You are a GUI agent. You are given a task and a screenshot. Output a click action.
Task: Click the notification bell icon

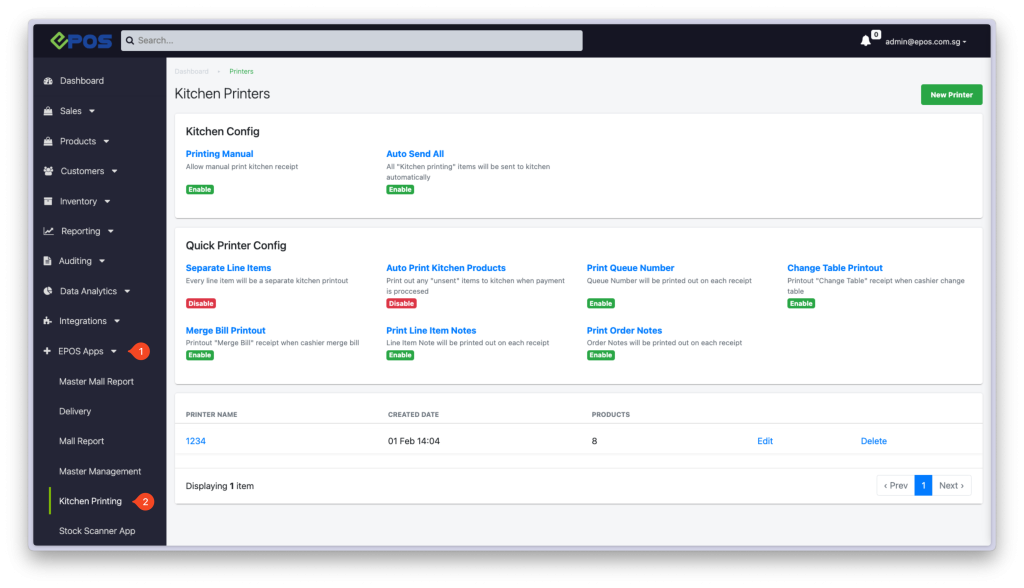pyautogui.click(x=866, y=41)
